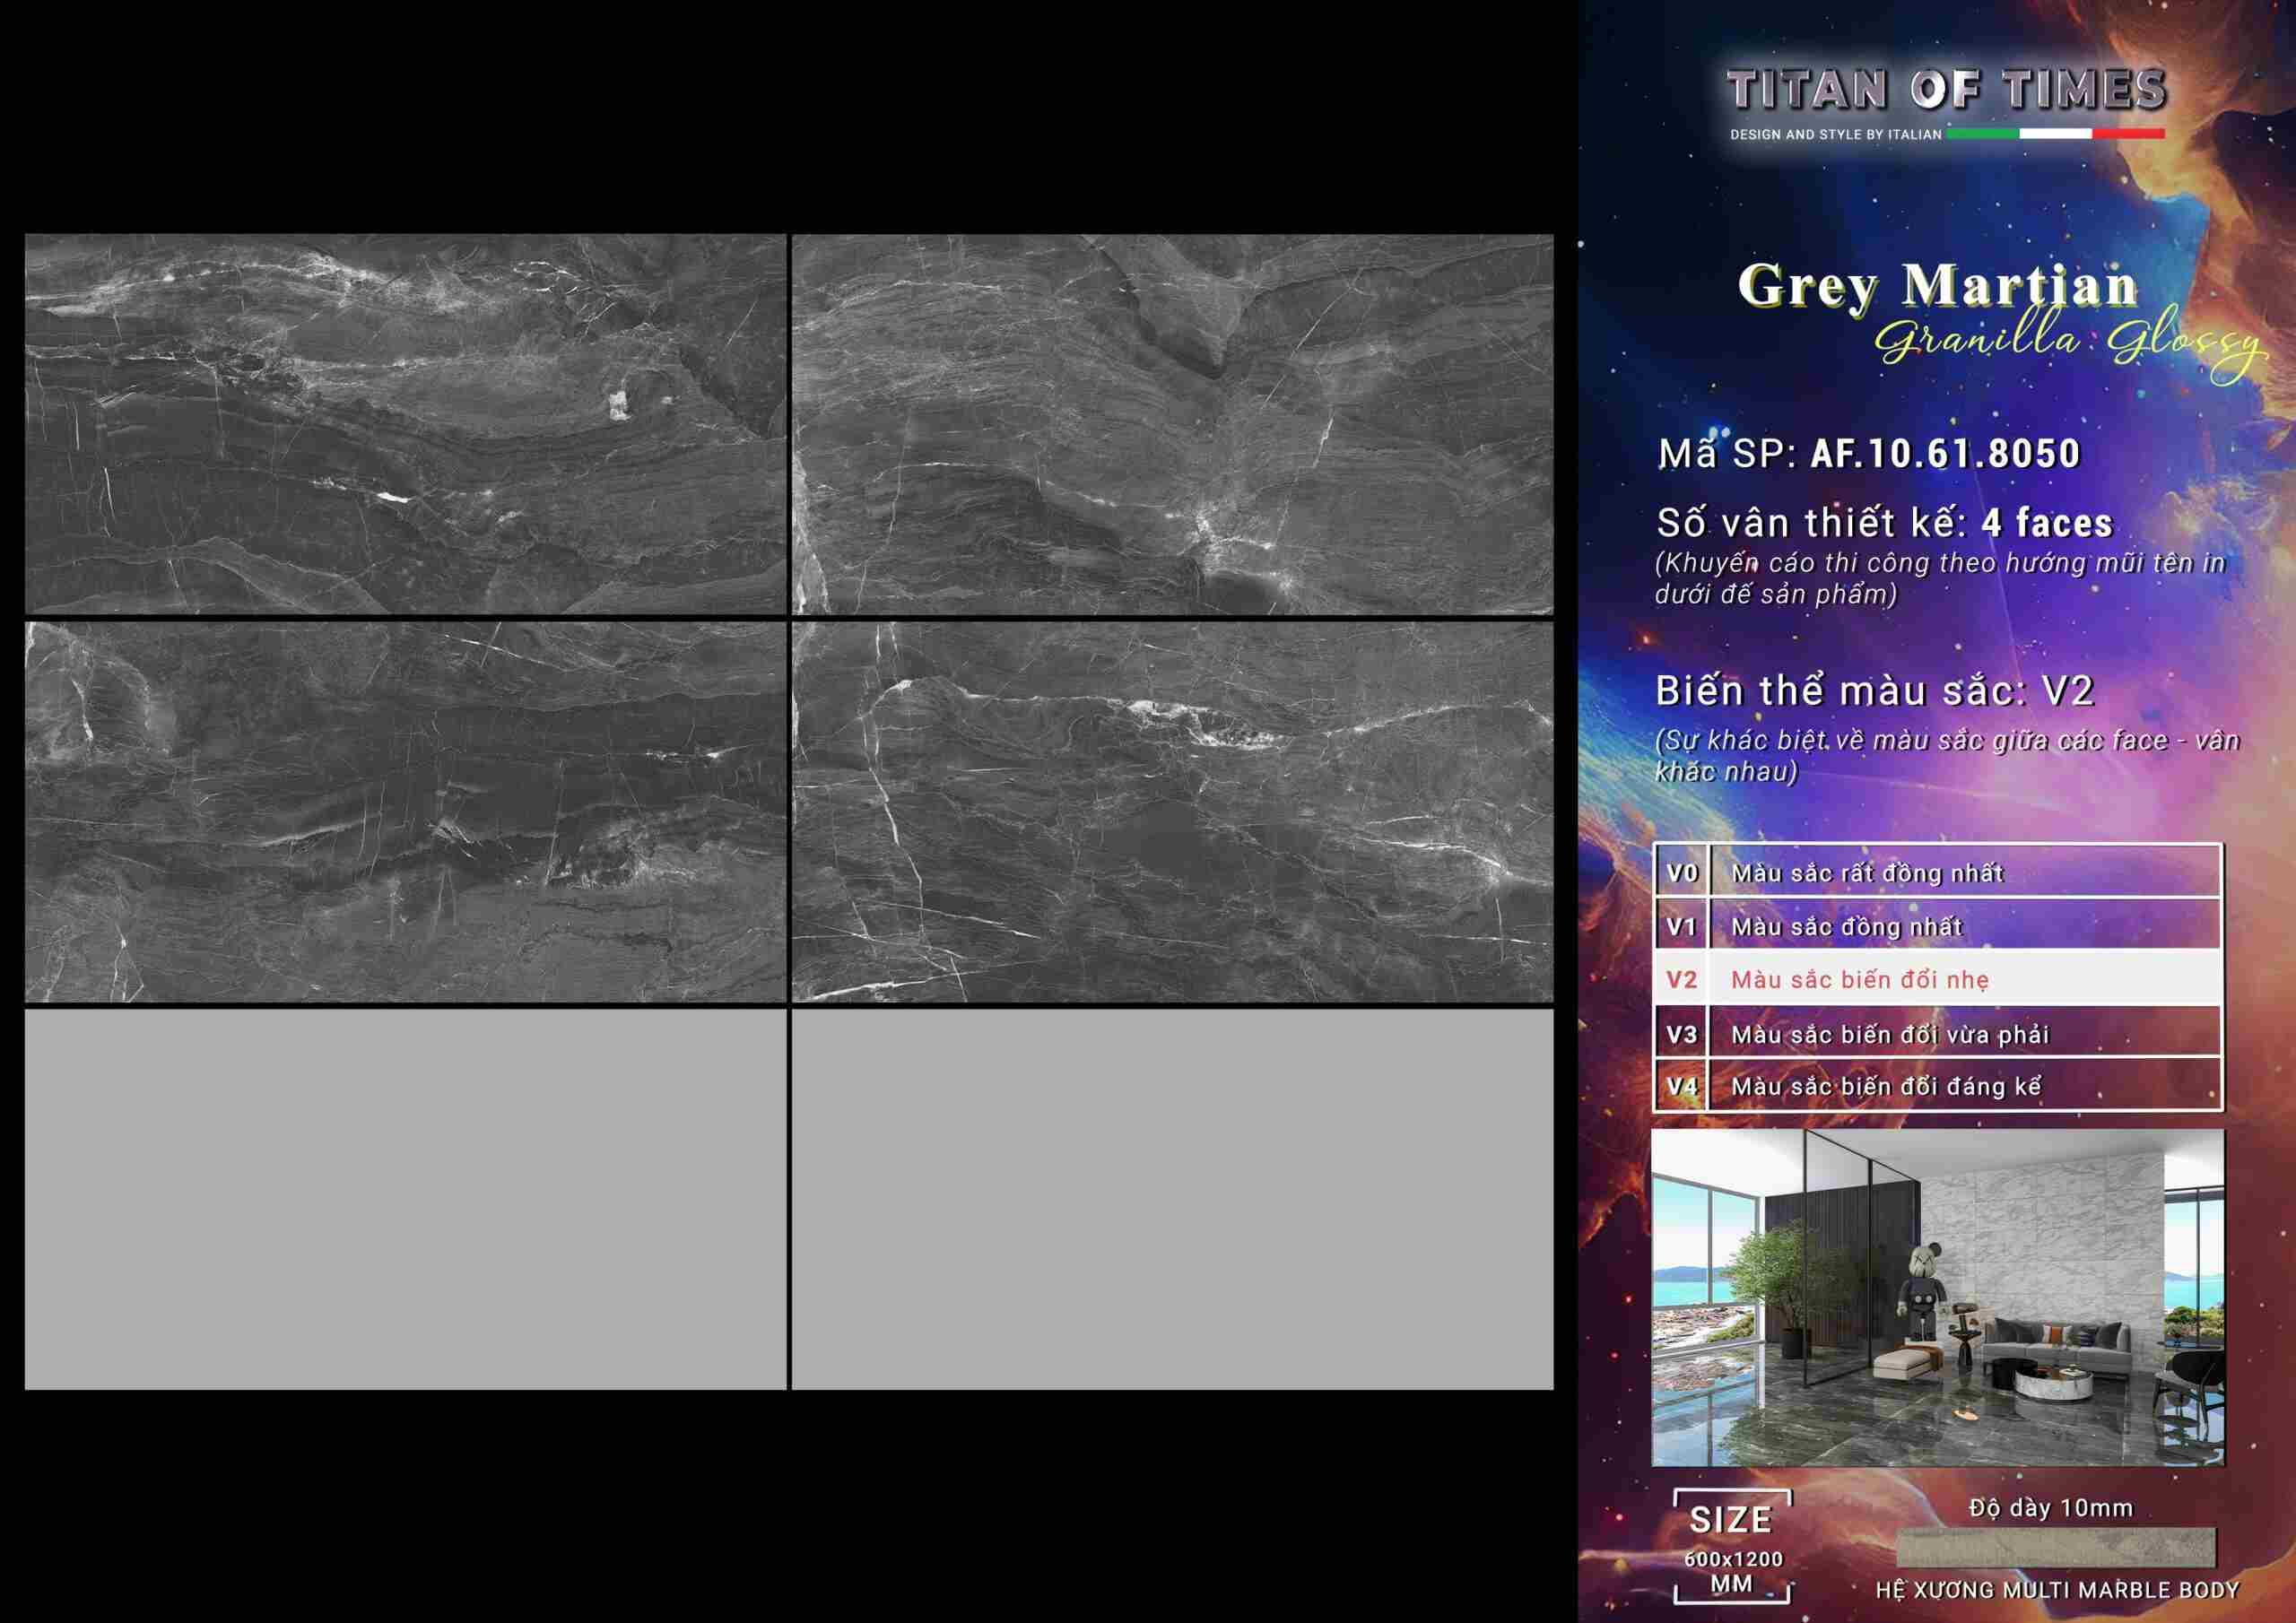The image size is (2296, 1623).
Task: Click the Grey Martian product title
Action: coord(1938,286)
